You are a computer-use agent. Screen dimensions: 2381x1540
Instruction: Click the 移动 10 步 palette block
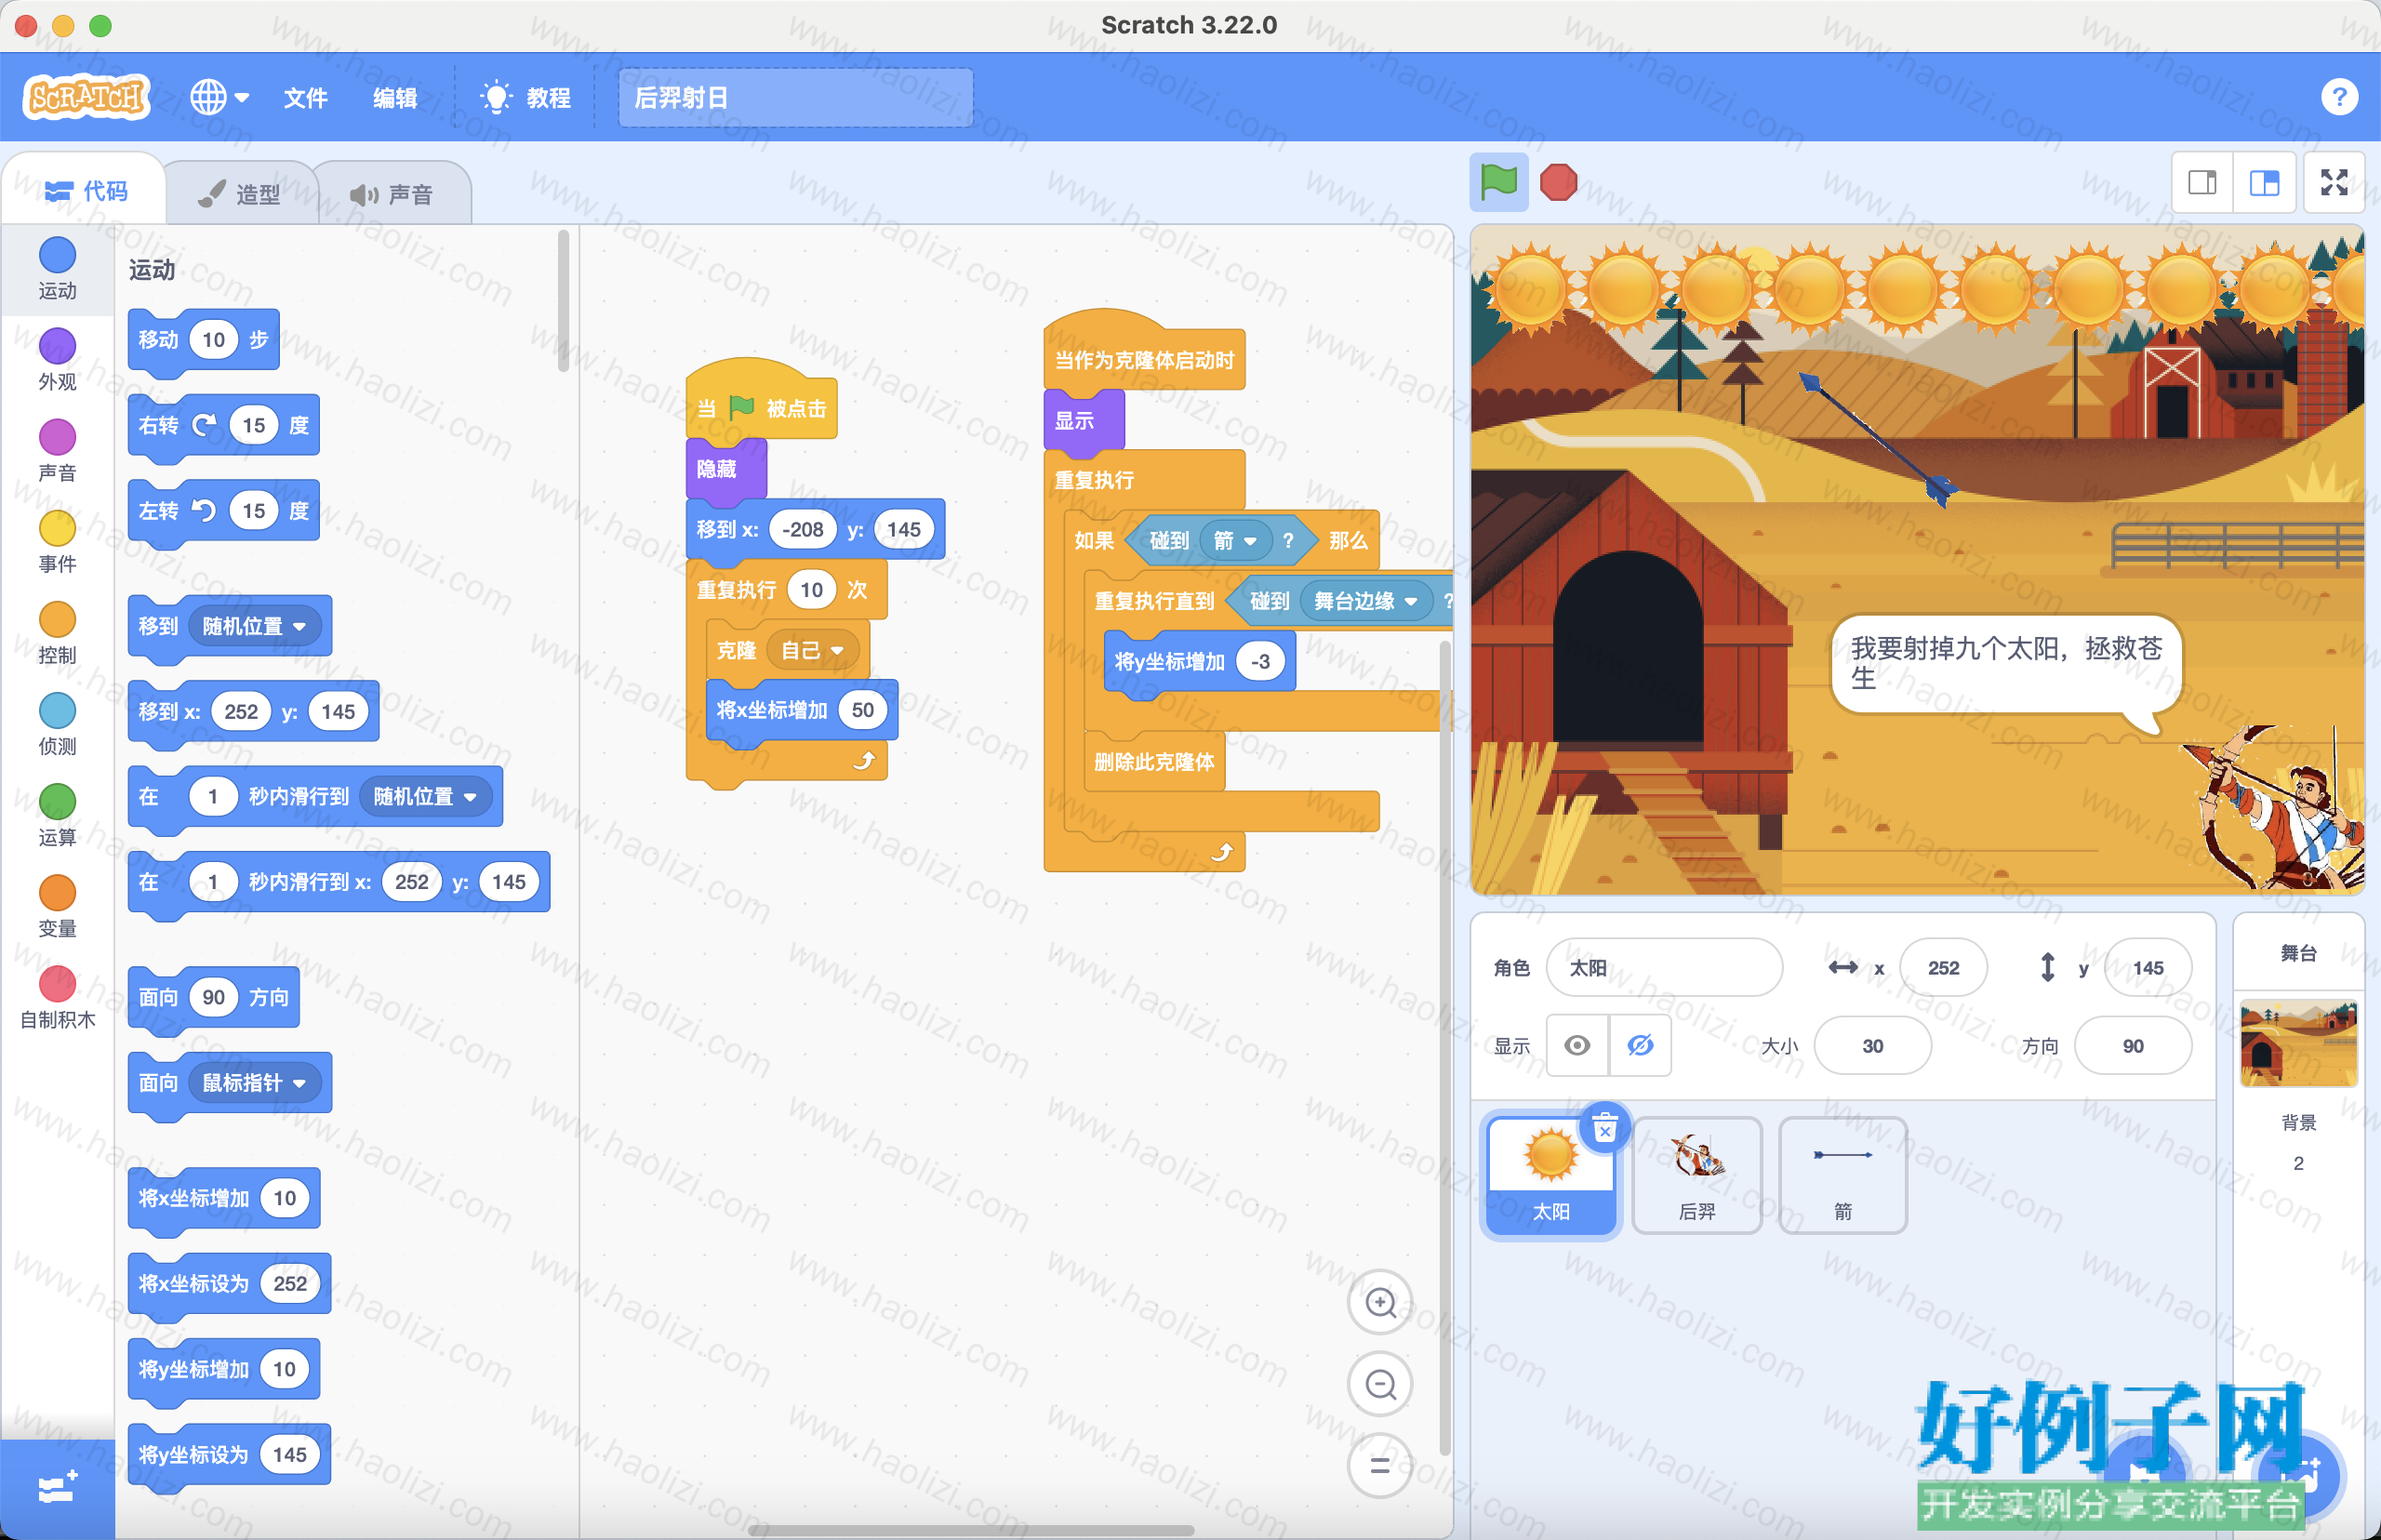coord(203,340)
